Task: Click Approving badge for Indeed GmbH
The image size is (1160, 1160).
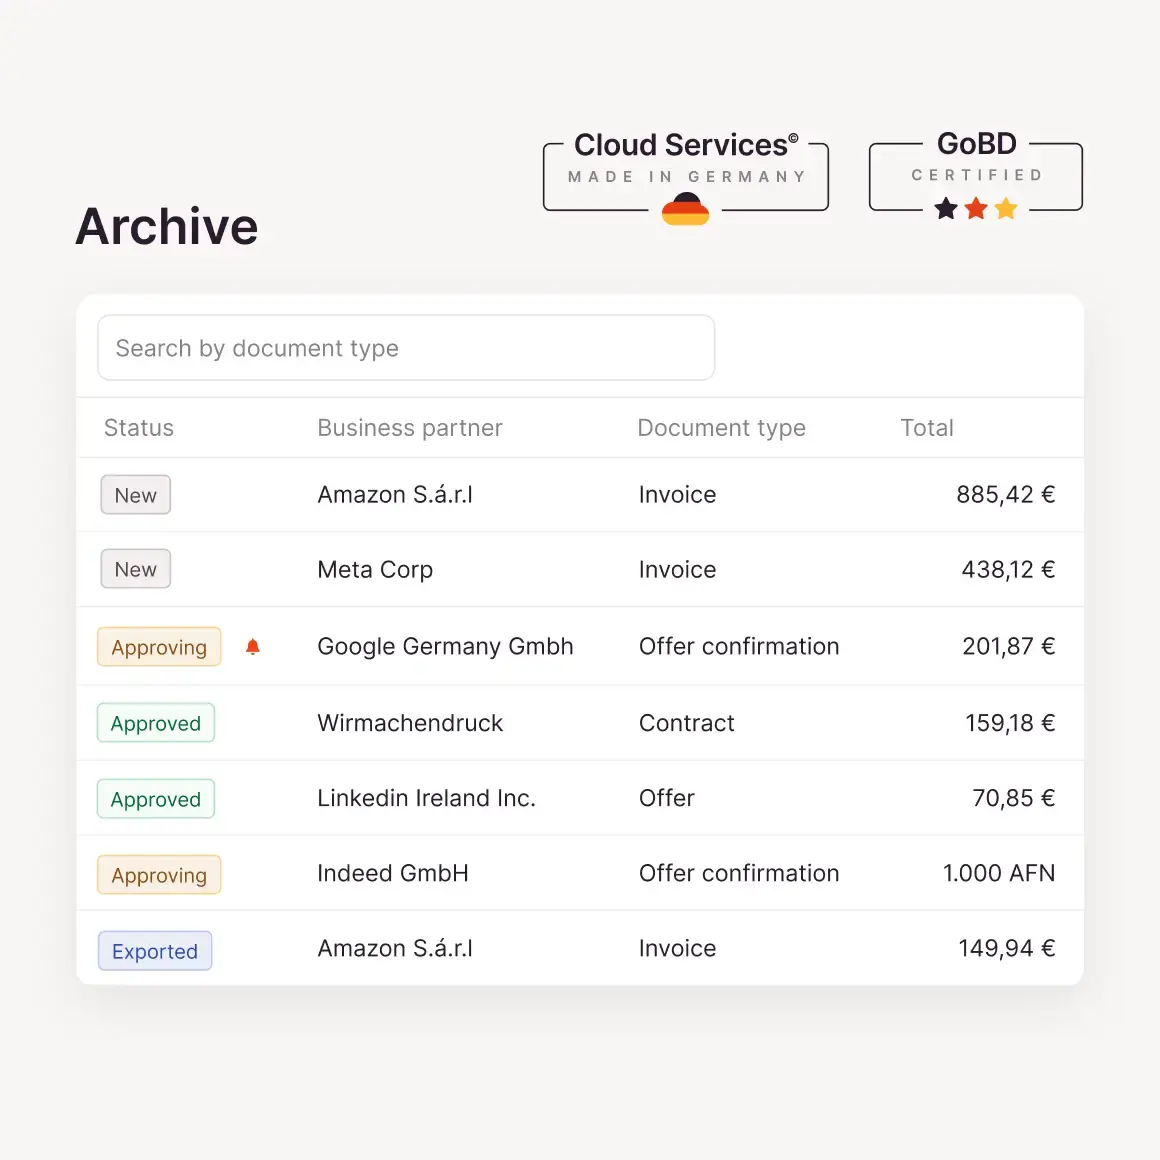Action: click(159, 875)
